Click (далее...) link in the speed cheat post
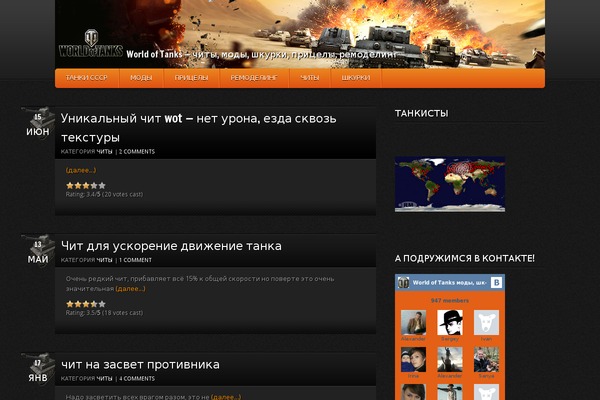Image resolution: width=600 pixels, height=400 pixels. 130,289
